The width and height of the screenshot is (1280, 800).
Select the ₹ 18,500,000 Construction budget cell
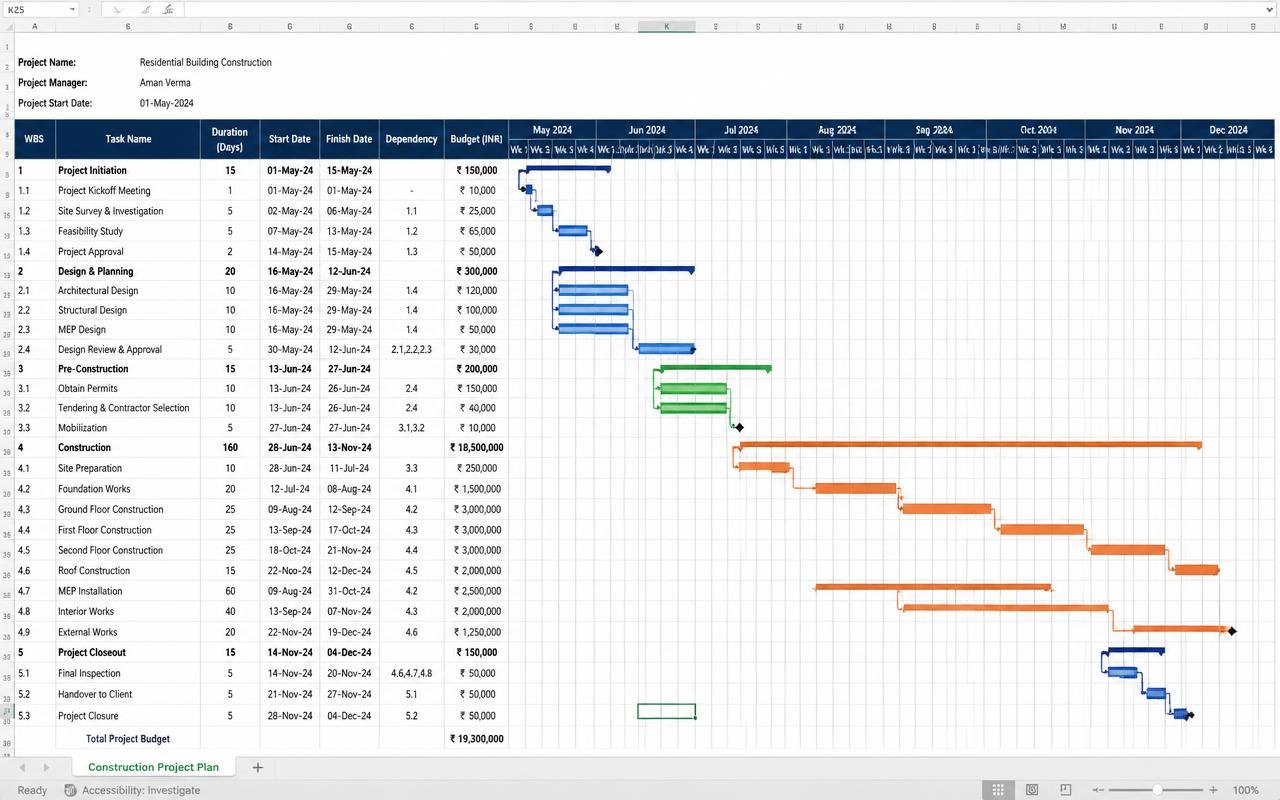pyautogui.click(x=476, y=448)
